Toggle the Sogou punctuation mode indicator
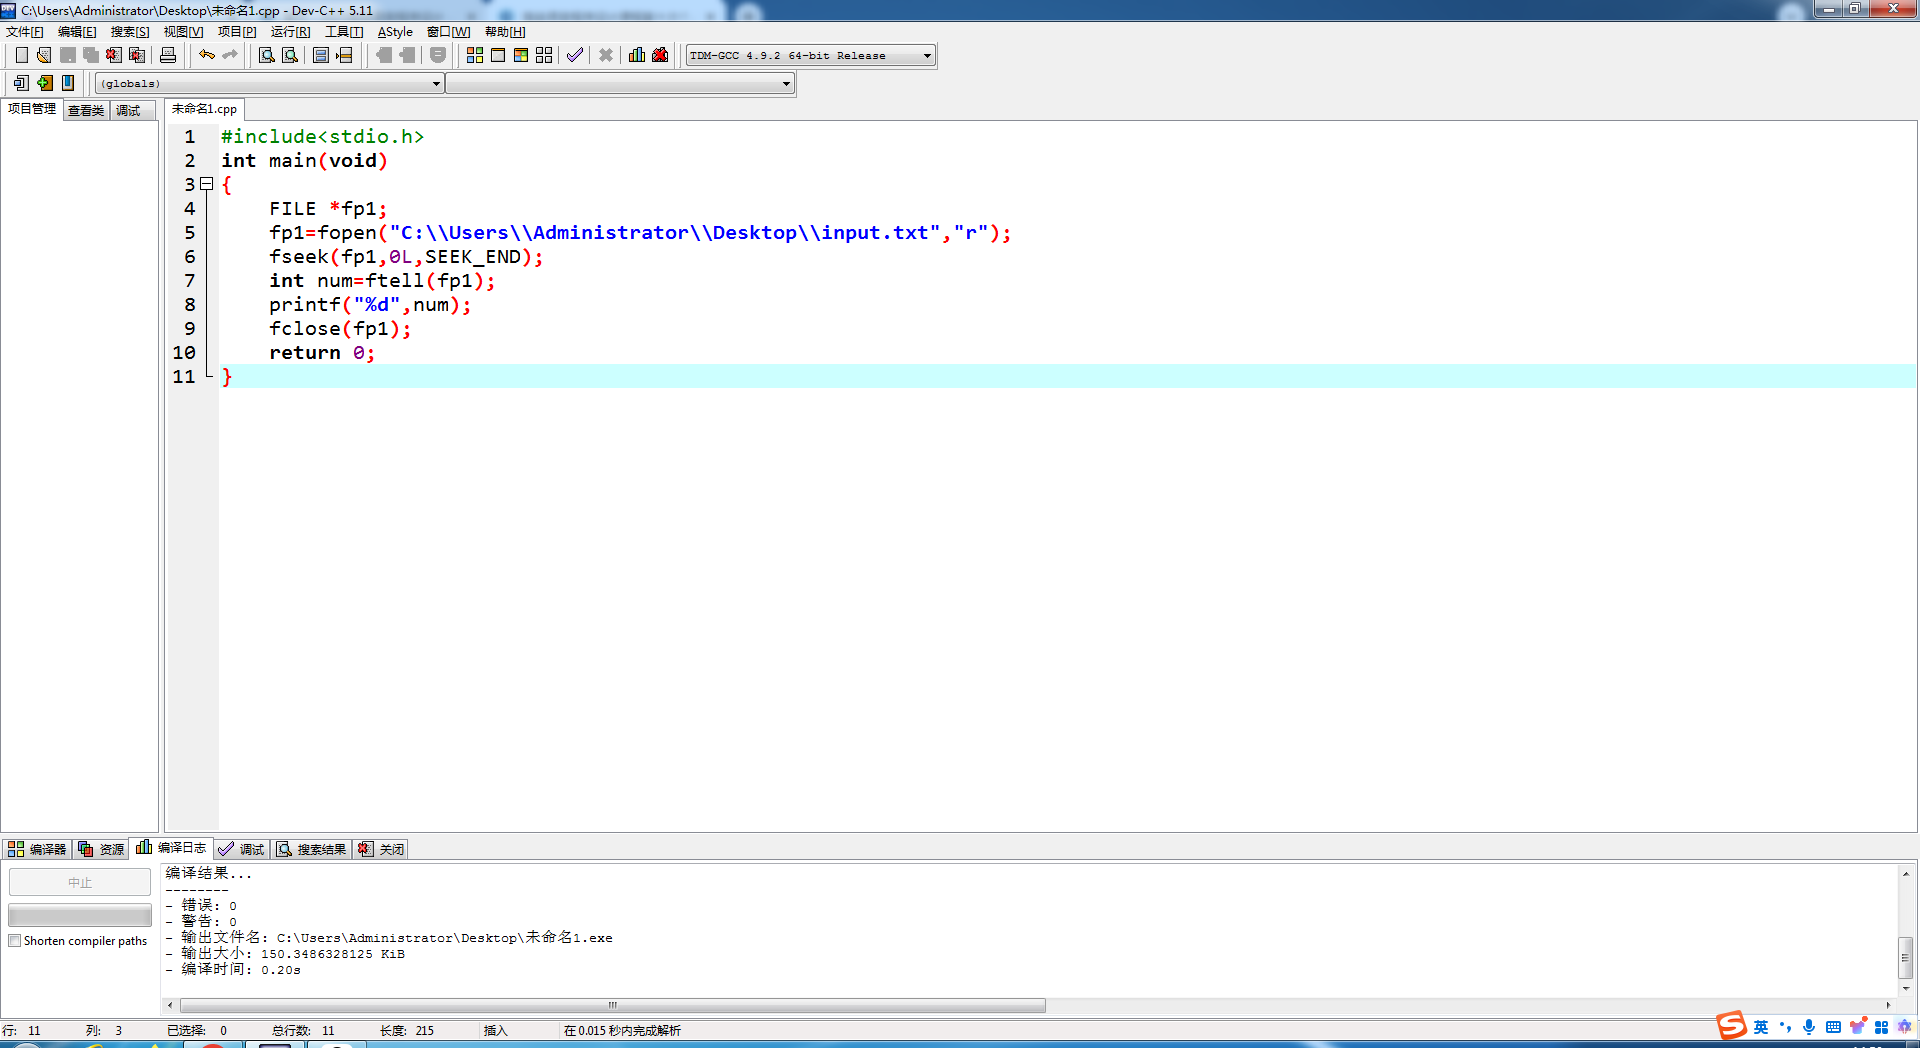Viewport: 1920px width, 1048px height. click(x=1786, y=1027)
